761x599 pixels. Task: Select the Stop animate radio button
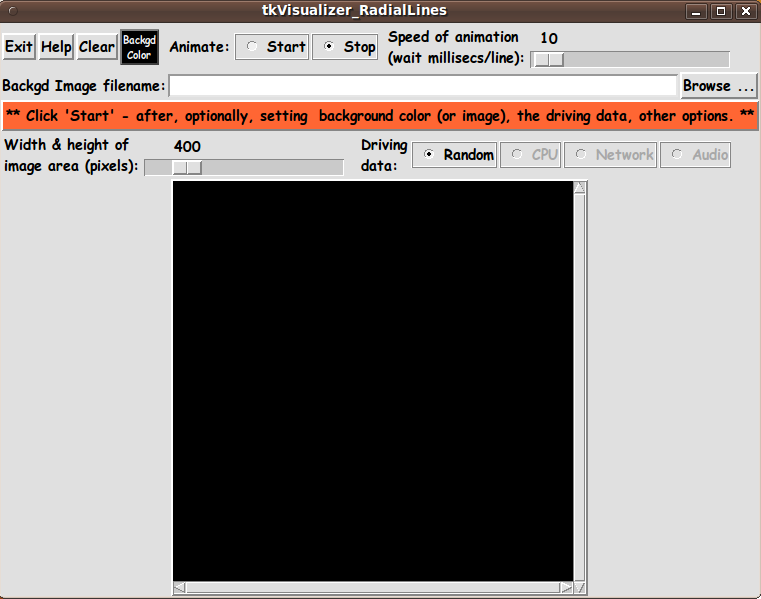tap(345, 47)
